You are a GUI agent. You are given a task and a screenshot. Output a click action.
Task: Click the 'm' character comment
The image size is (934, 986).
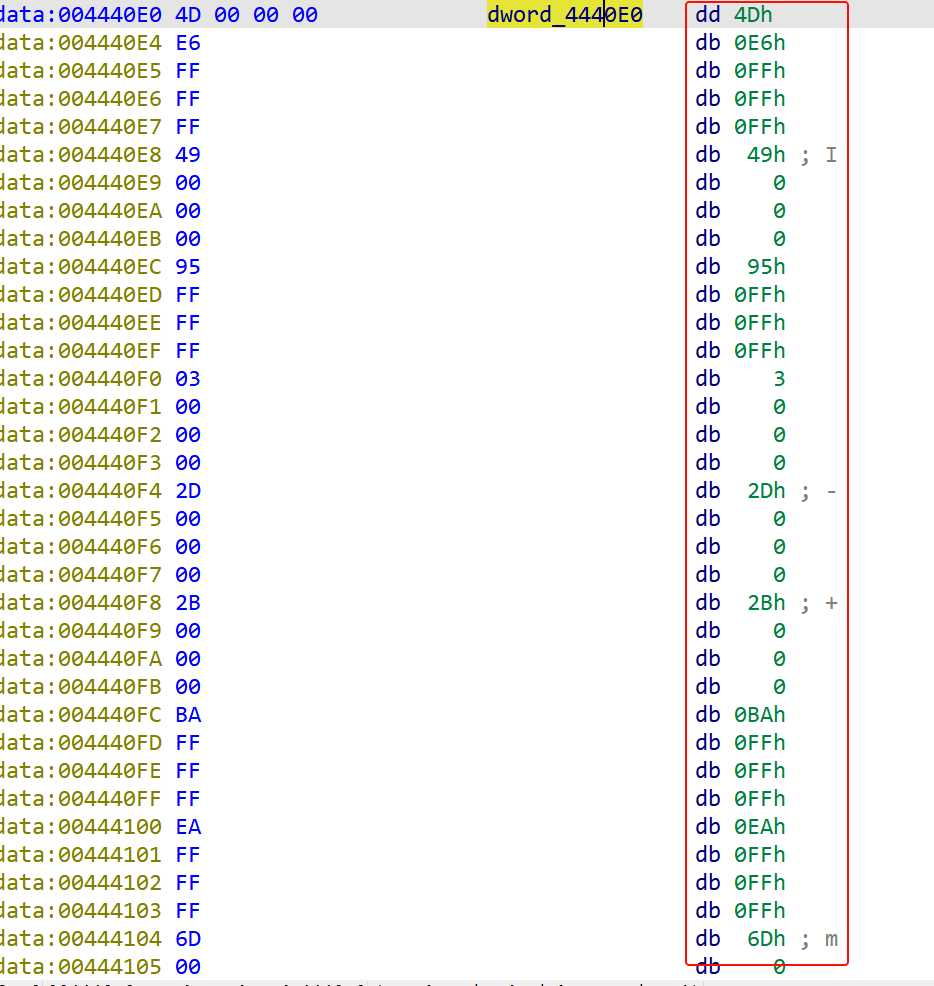click(x=831, y=939)
